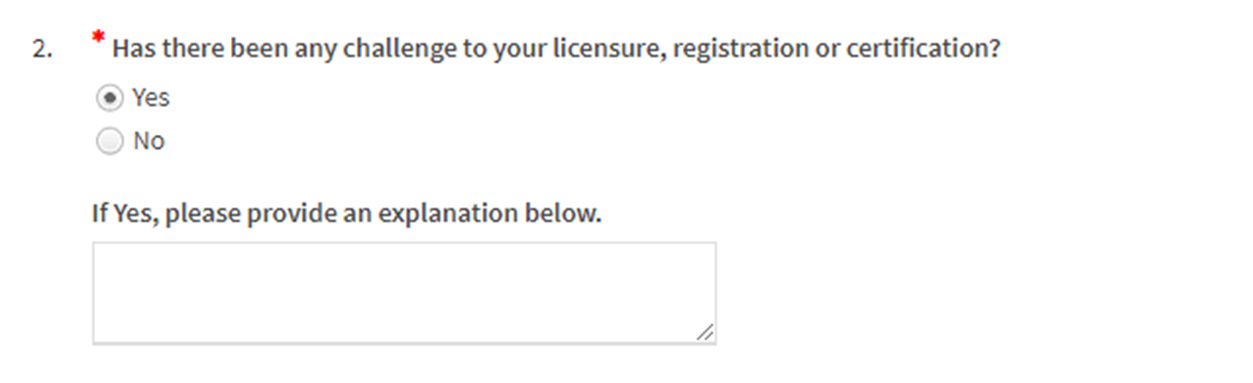Click the text area resize grip icon
1253x383 pixels.
[705, 333]
